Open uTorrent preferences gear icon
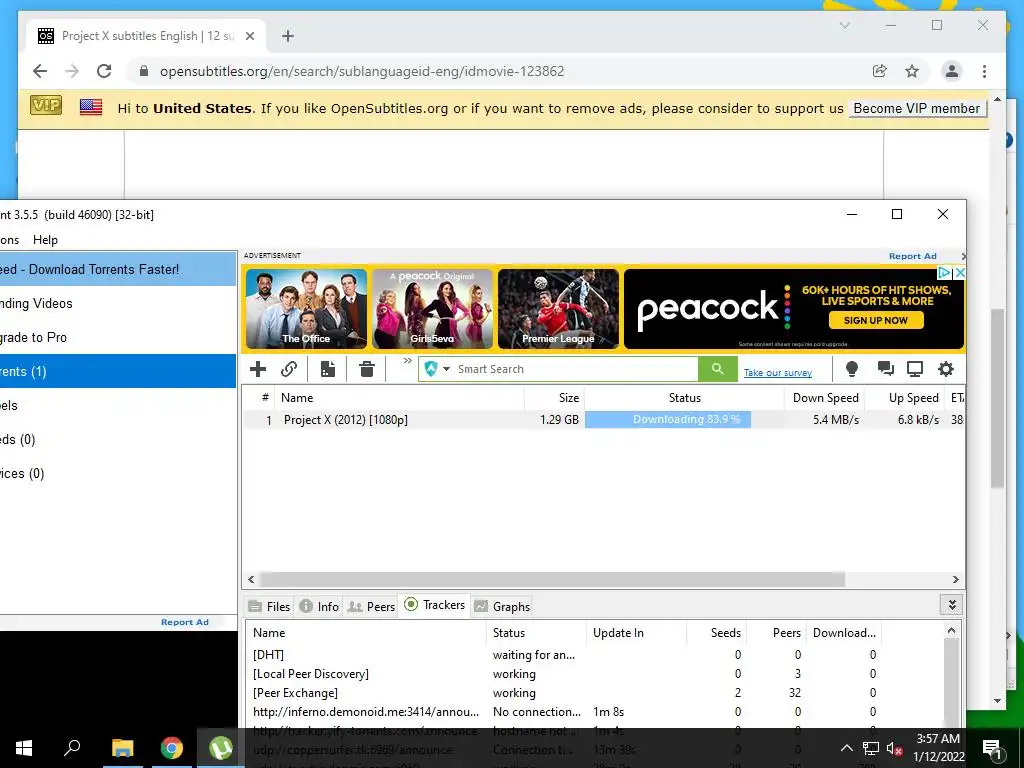This screenshot has height=768, width=1024. coord(946,369)
